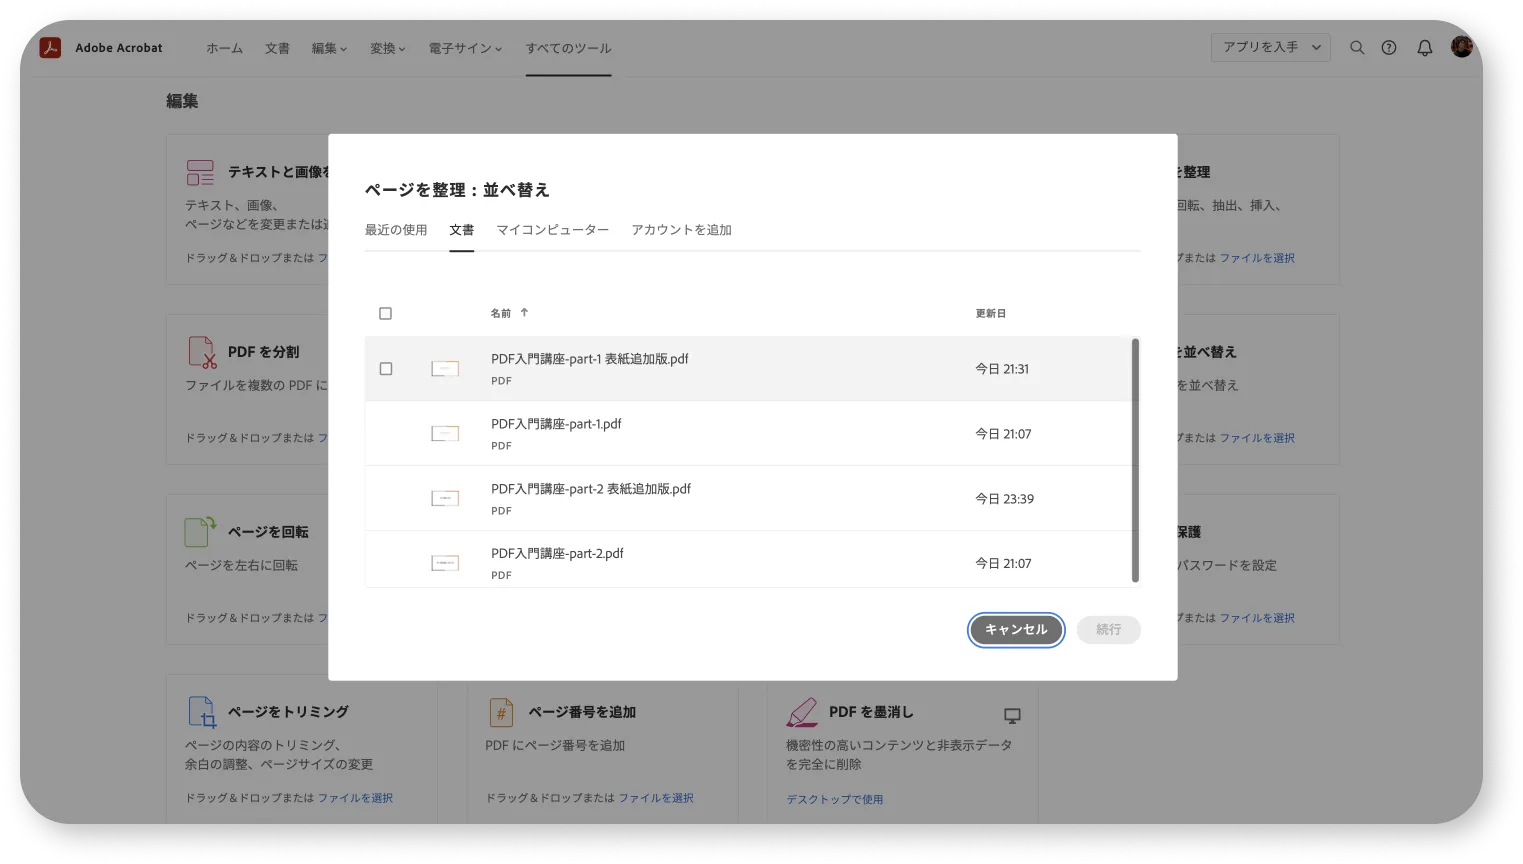Image resolution: width=1523 pixels, height=864 pixels.
Task: Click the 続行 button
Action: [x=1108, y=630]
